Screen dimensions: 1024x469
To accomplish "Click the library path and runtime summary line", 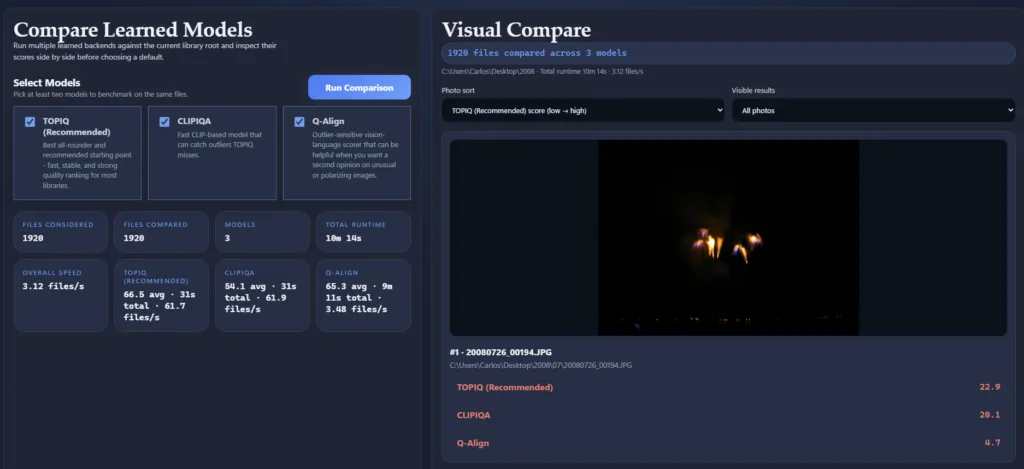I will click(542, 71).
